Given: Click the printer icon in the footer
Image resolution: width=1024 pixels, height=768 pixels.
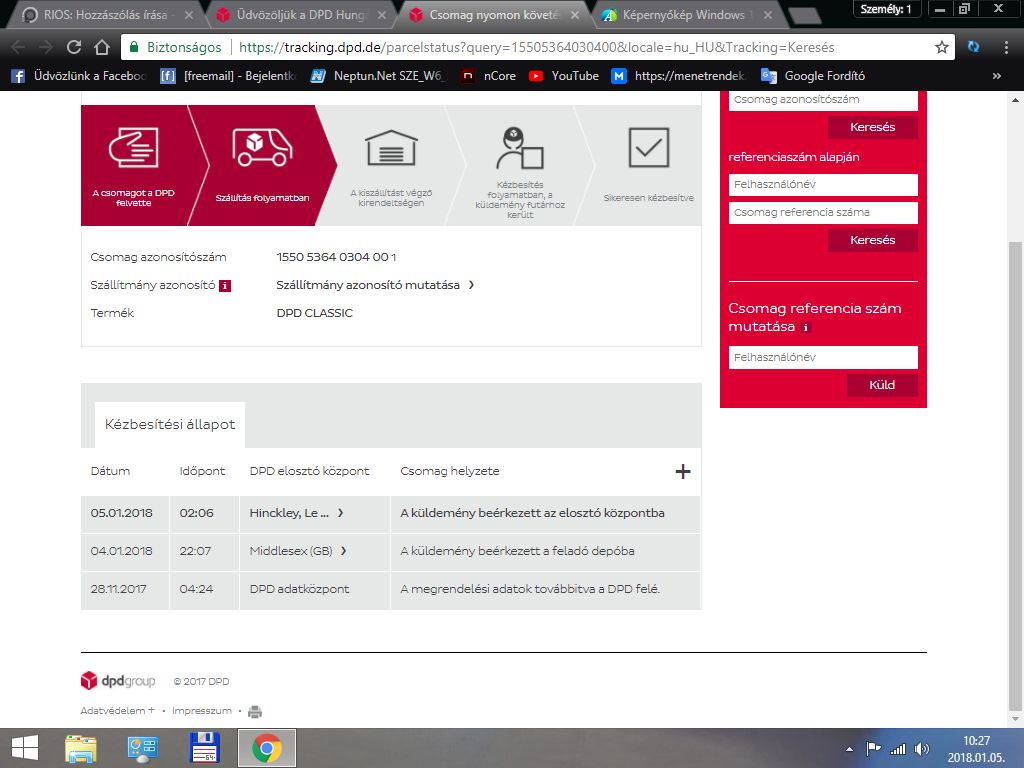Looking at the screenshot, I should coord(255,711).
